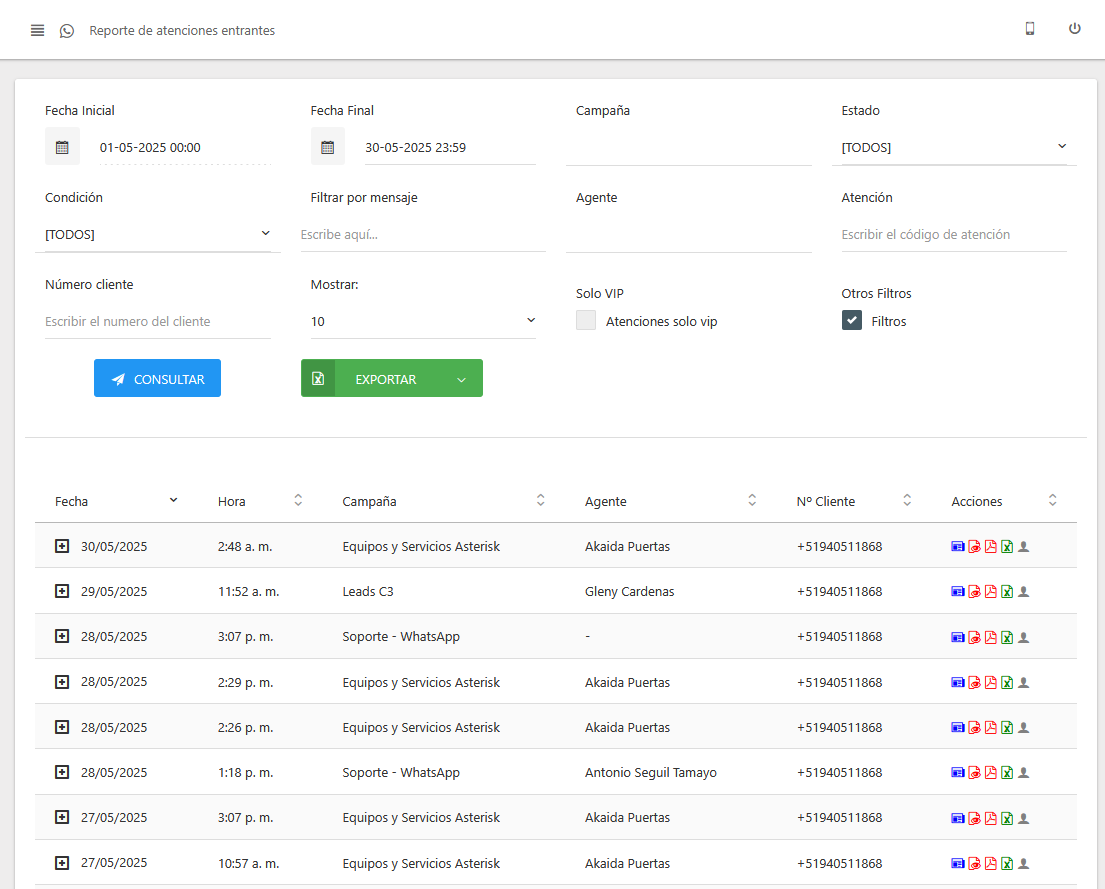Download PDF for the 2:29 p. m. row

coord(991,682)
